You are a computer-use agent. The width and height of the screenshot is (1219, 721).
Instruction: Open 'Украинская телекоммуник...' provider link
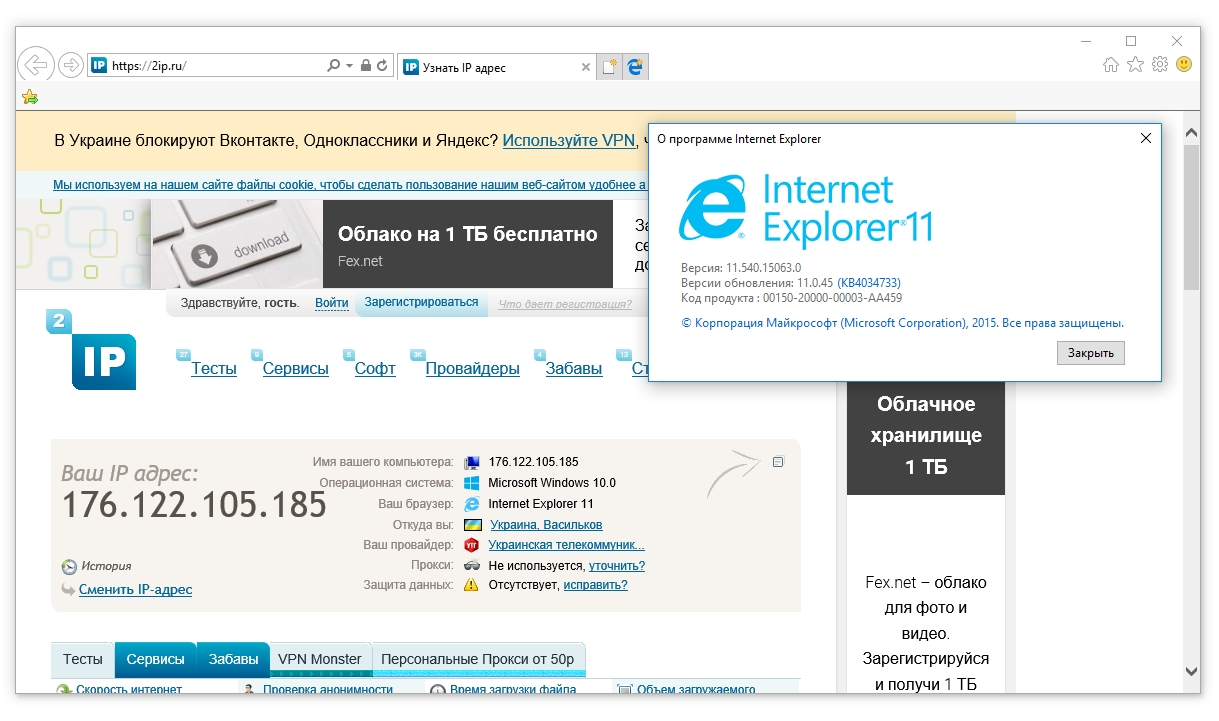pyautogui.click(x=566, y=545)
